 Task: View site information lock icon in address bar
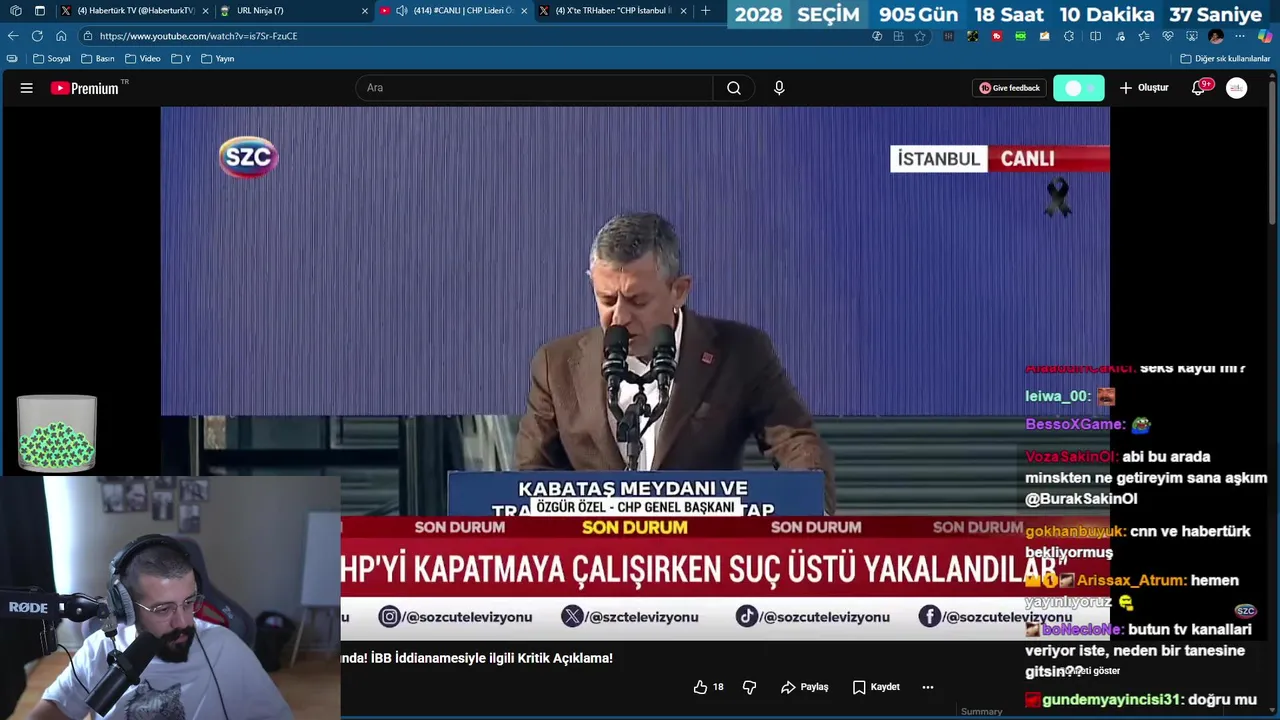(x=88, y=36)
